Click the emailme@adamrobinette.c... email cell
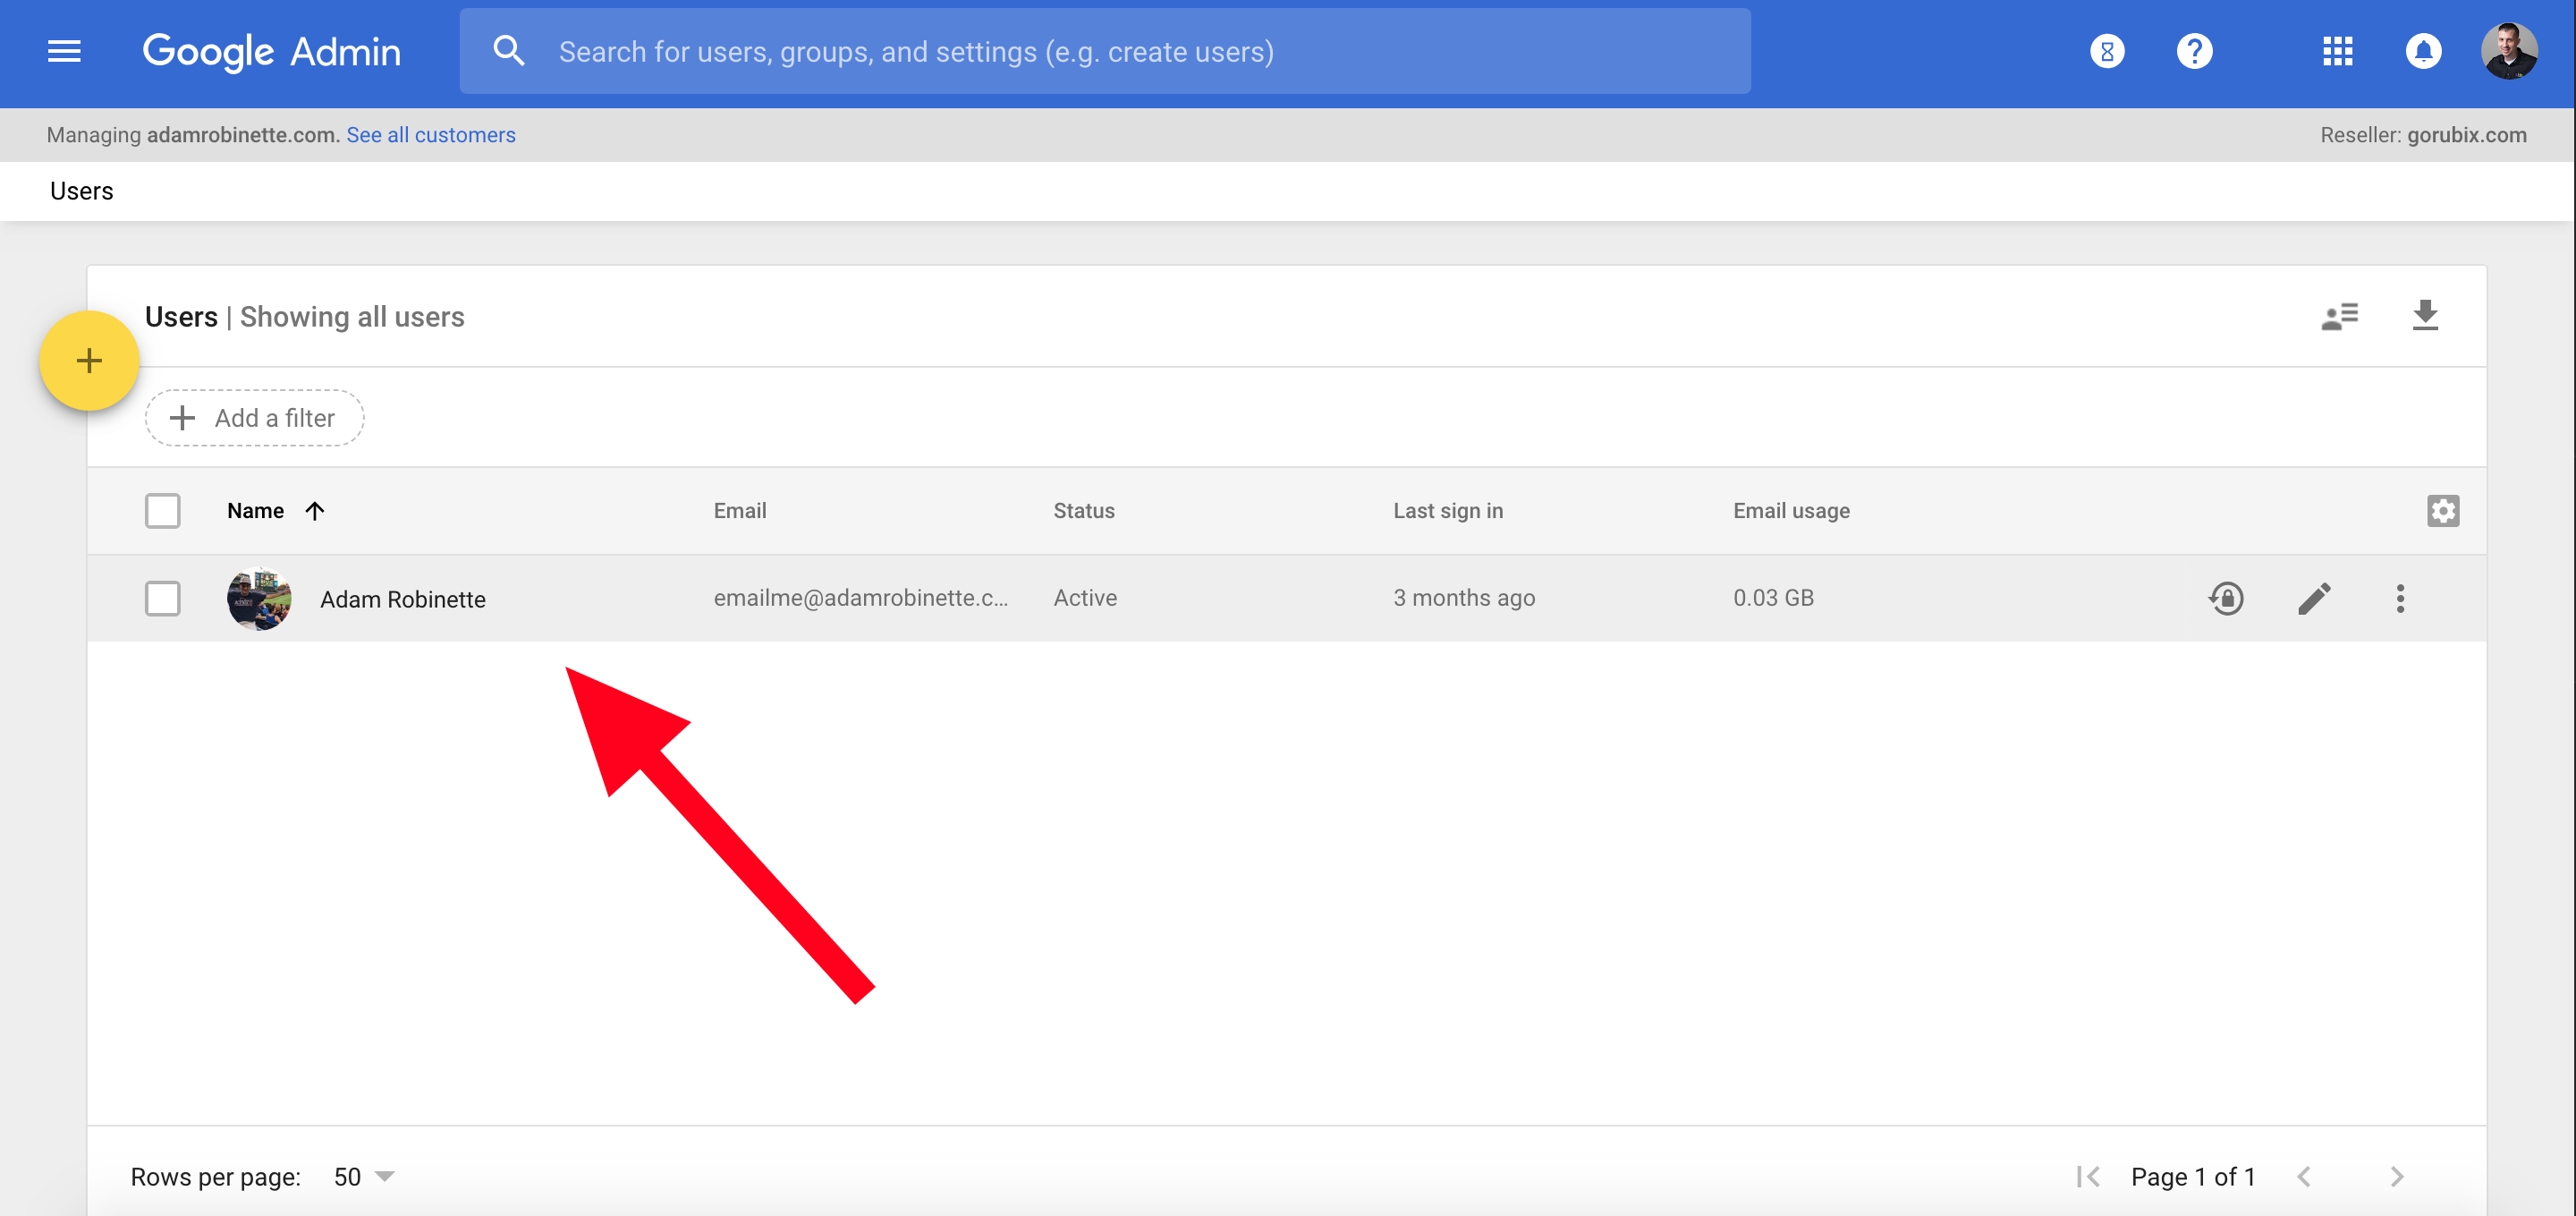This screenshot has height=1216, width=2576. [860, 598]
